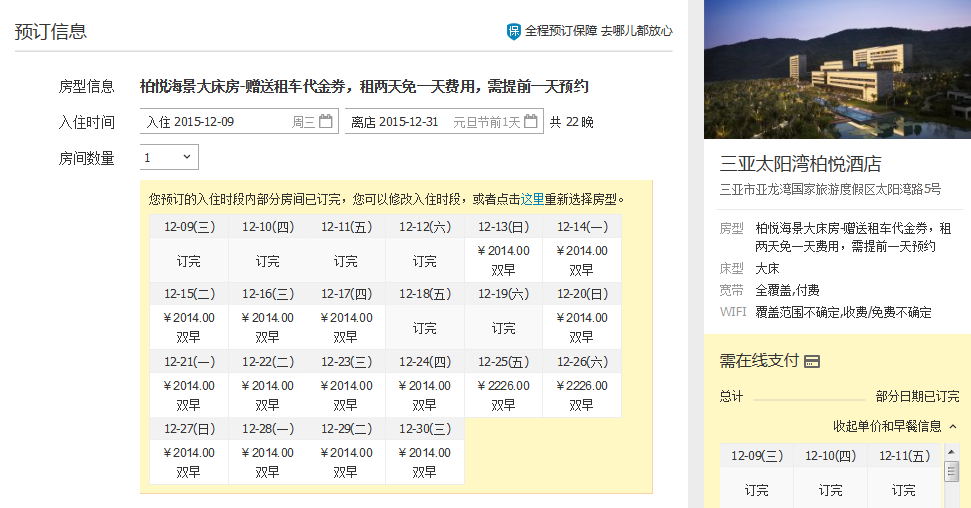Click the booking guarantee shield icon
The height and width of the screenshot is (508, 971).
click(x=514, y=31)
